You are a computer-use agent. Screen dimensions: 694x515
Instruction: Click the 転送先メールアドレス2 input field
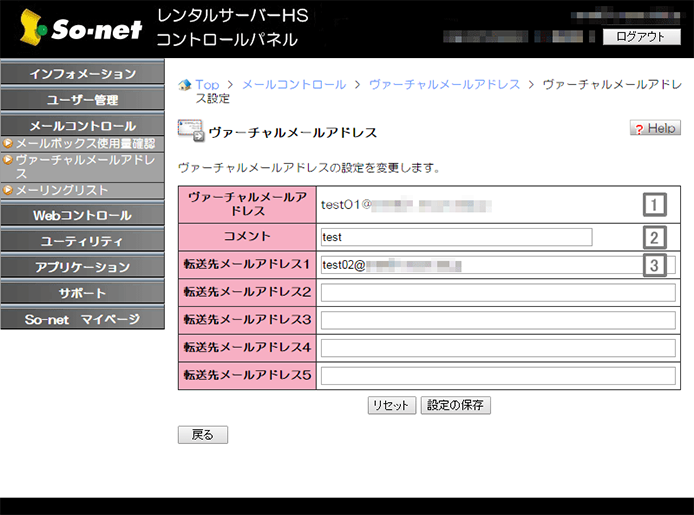tap(497, 293)
